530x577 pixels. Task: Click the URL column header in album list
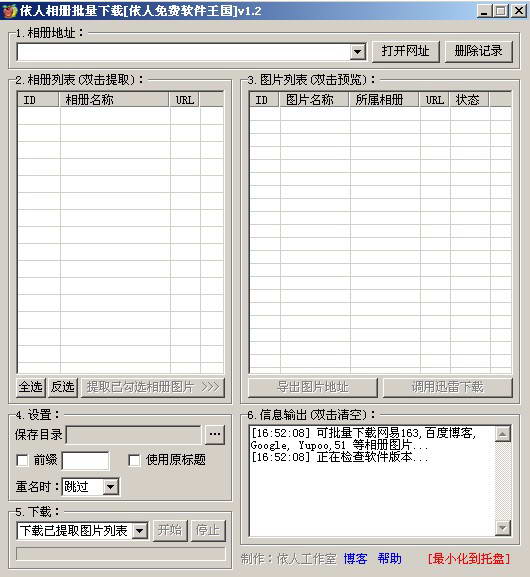pos(184,100)
